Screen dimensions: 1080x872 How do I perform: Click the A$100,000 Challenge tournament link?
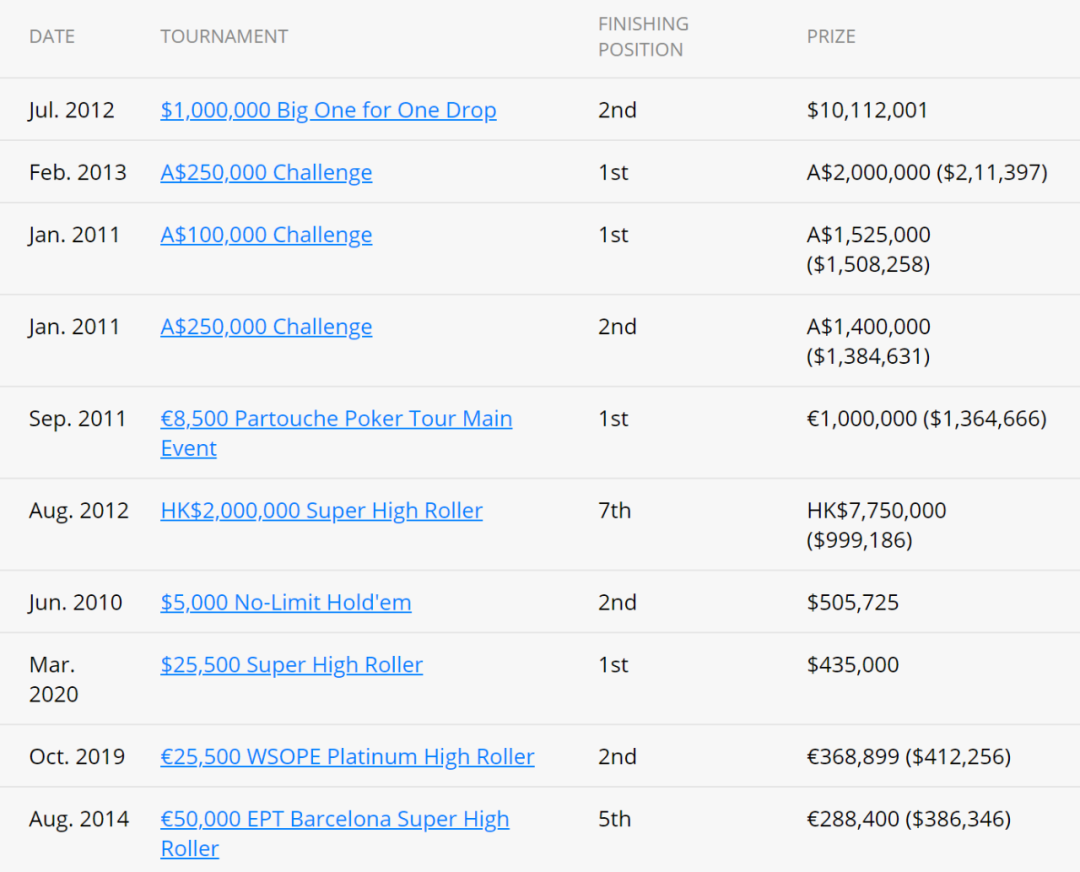(266, 234)
